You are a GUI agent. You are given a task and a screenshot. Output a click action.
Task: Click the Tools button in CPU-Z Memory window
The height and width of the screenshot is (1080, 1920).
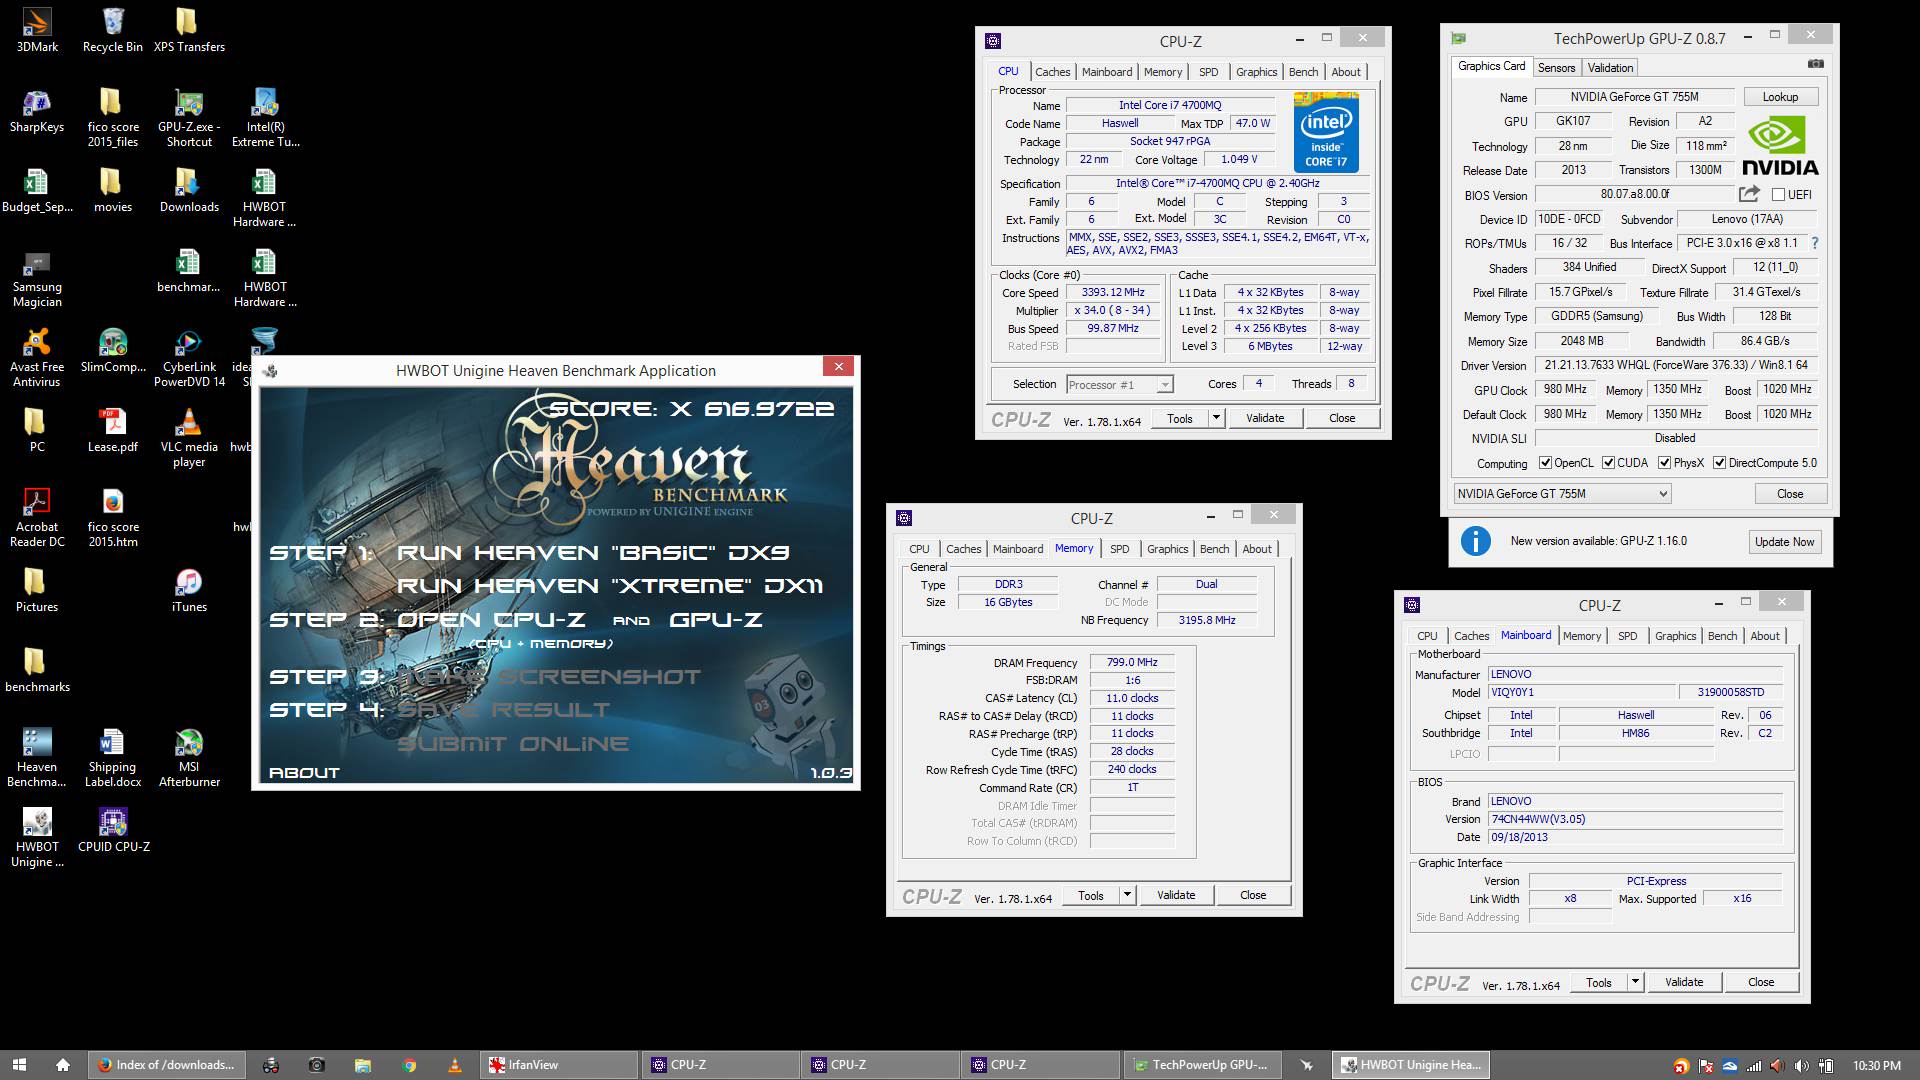pyautogui.click(x=1090, y=895)
